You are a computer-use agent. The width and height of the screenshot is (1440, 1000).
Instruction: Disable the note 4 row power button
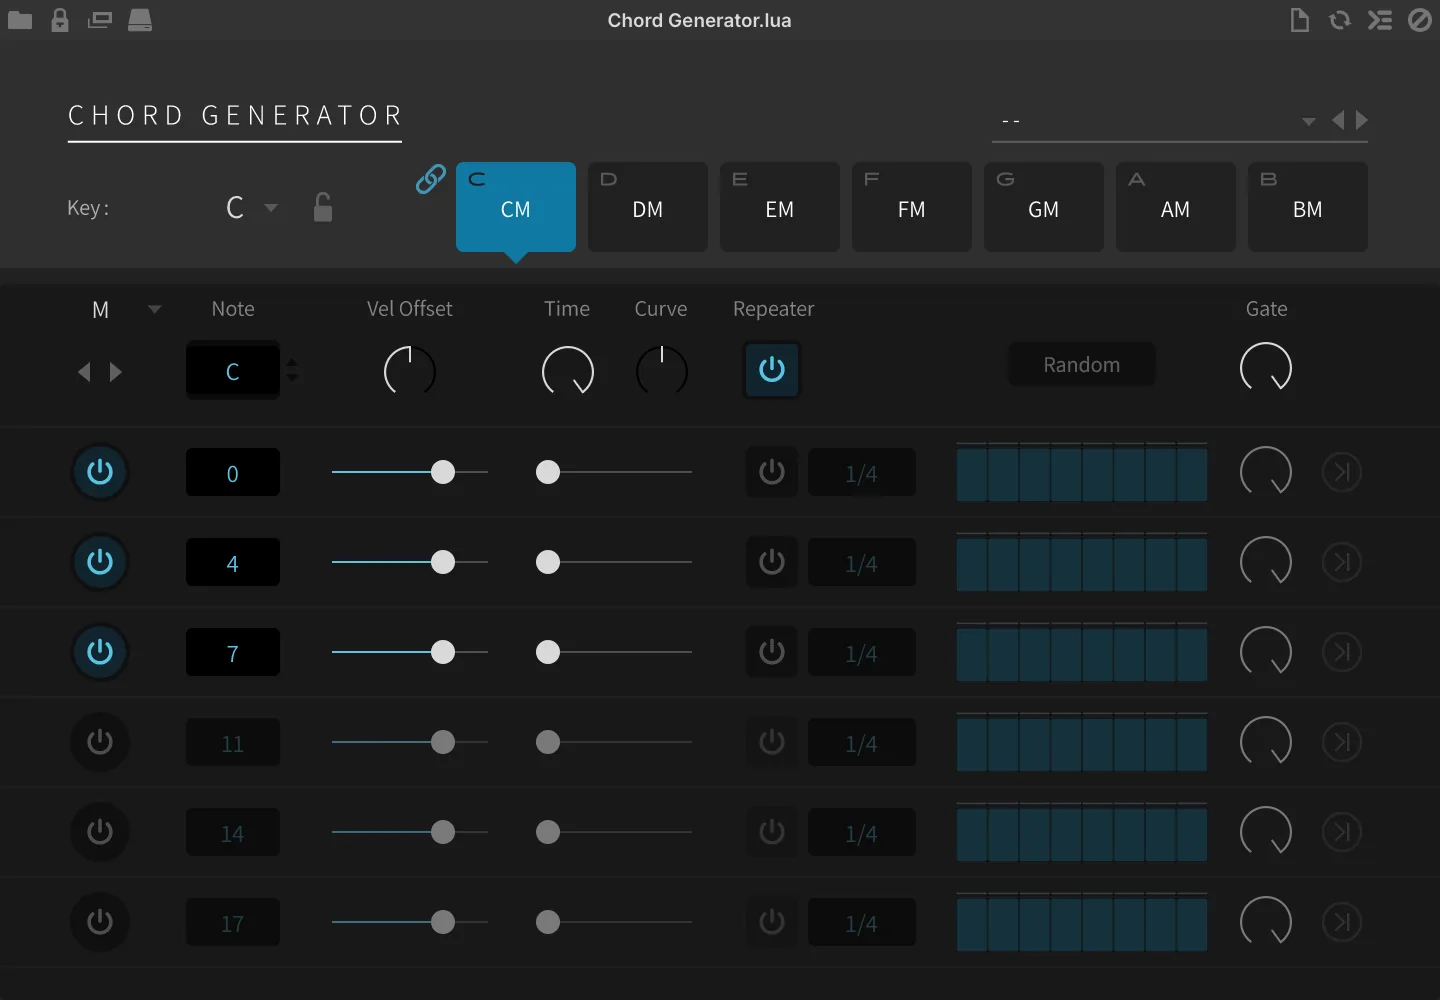pyautogui.click(x=100, y=562)
